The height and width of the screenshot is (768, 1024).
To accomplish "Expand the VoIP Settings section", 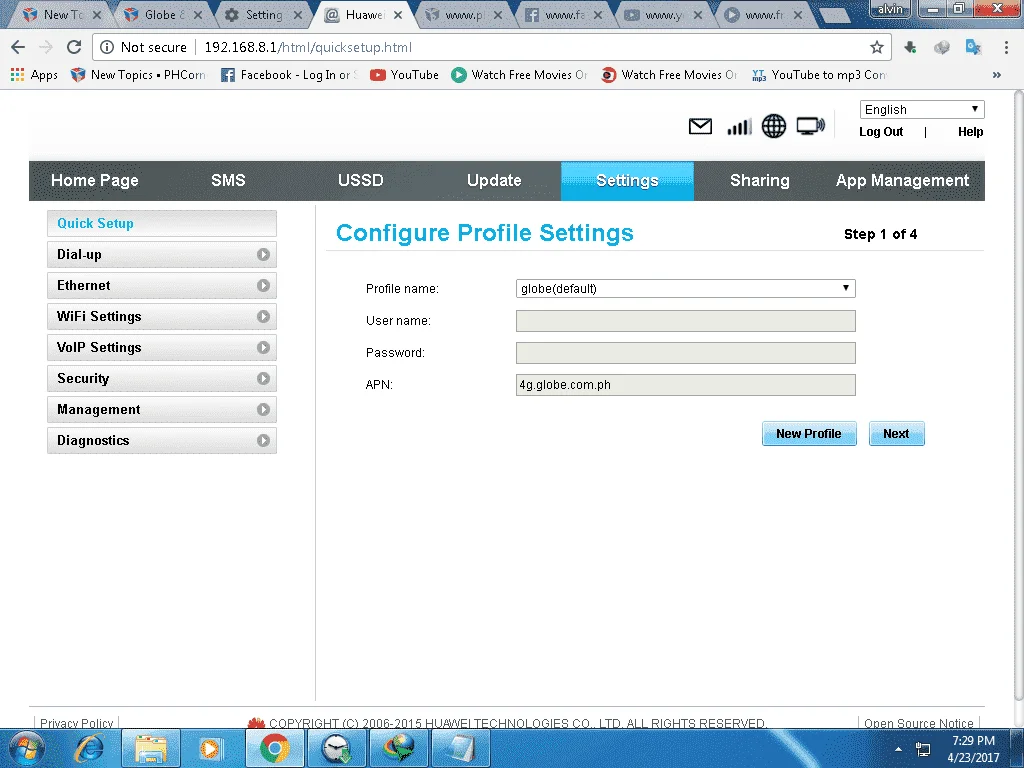I will [x=162, y=347].
